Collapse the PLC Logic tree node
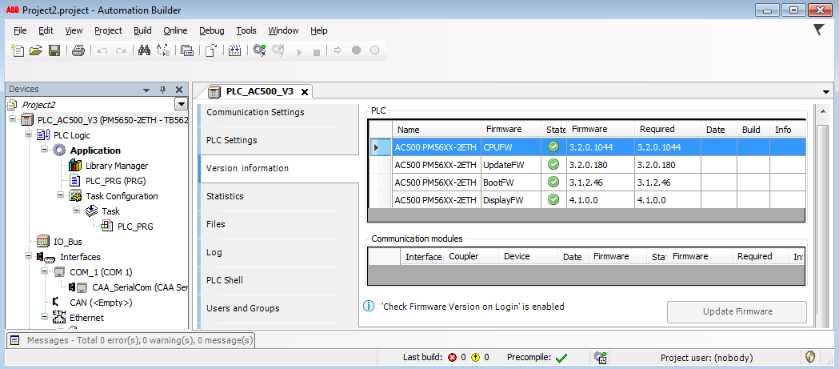The width and height of the screenshot is (839, 369). tap(29, 135)
